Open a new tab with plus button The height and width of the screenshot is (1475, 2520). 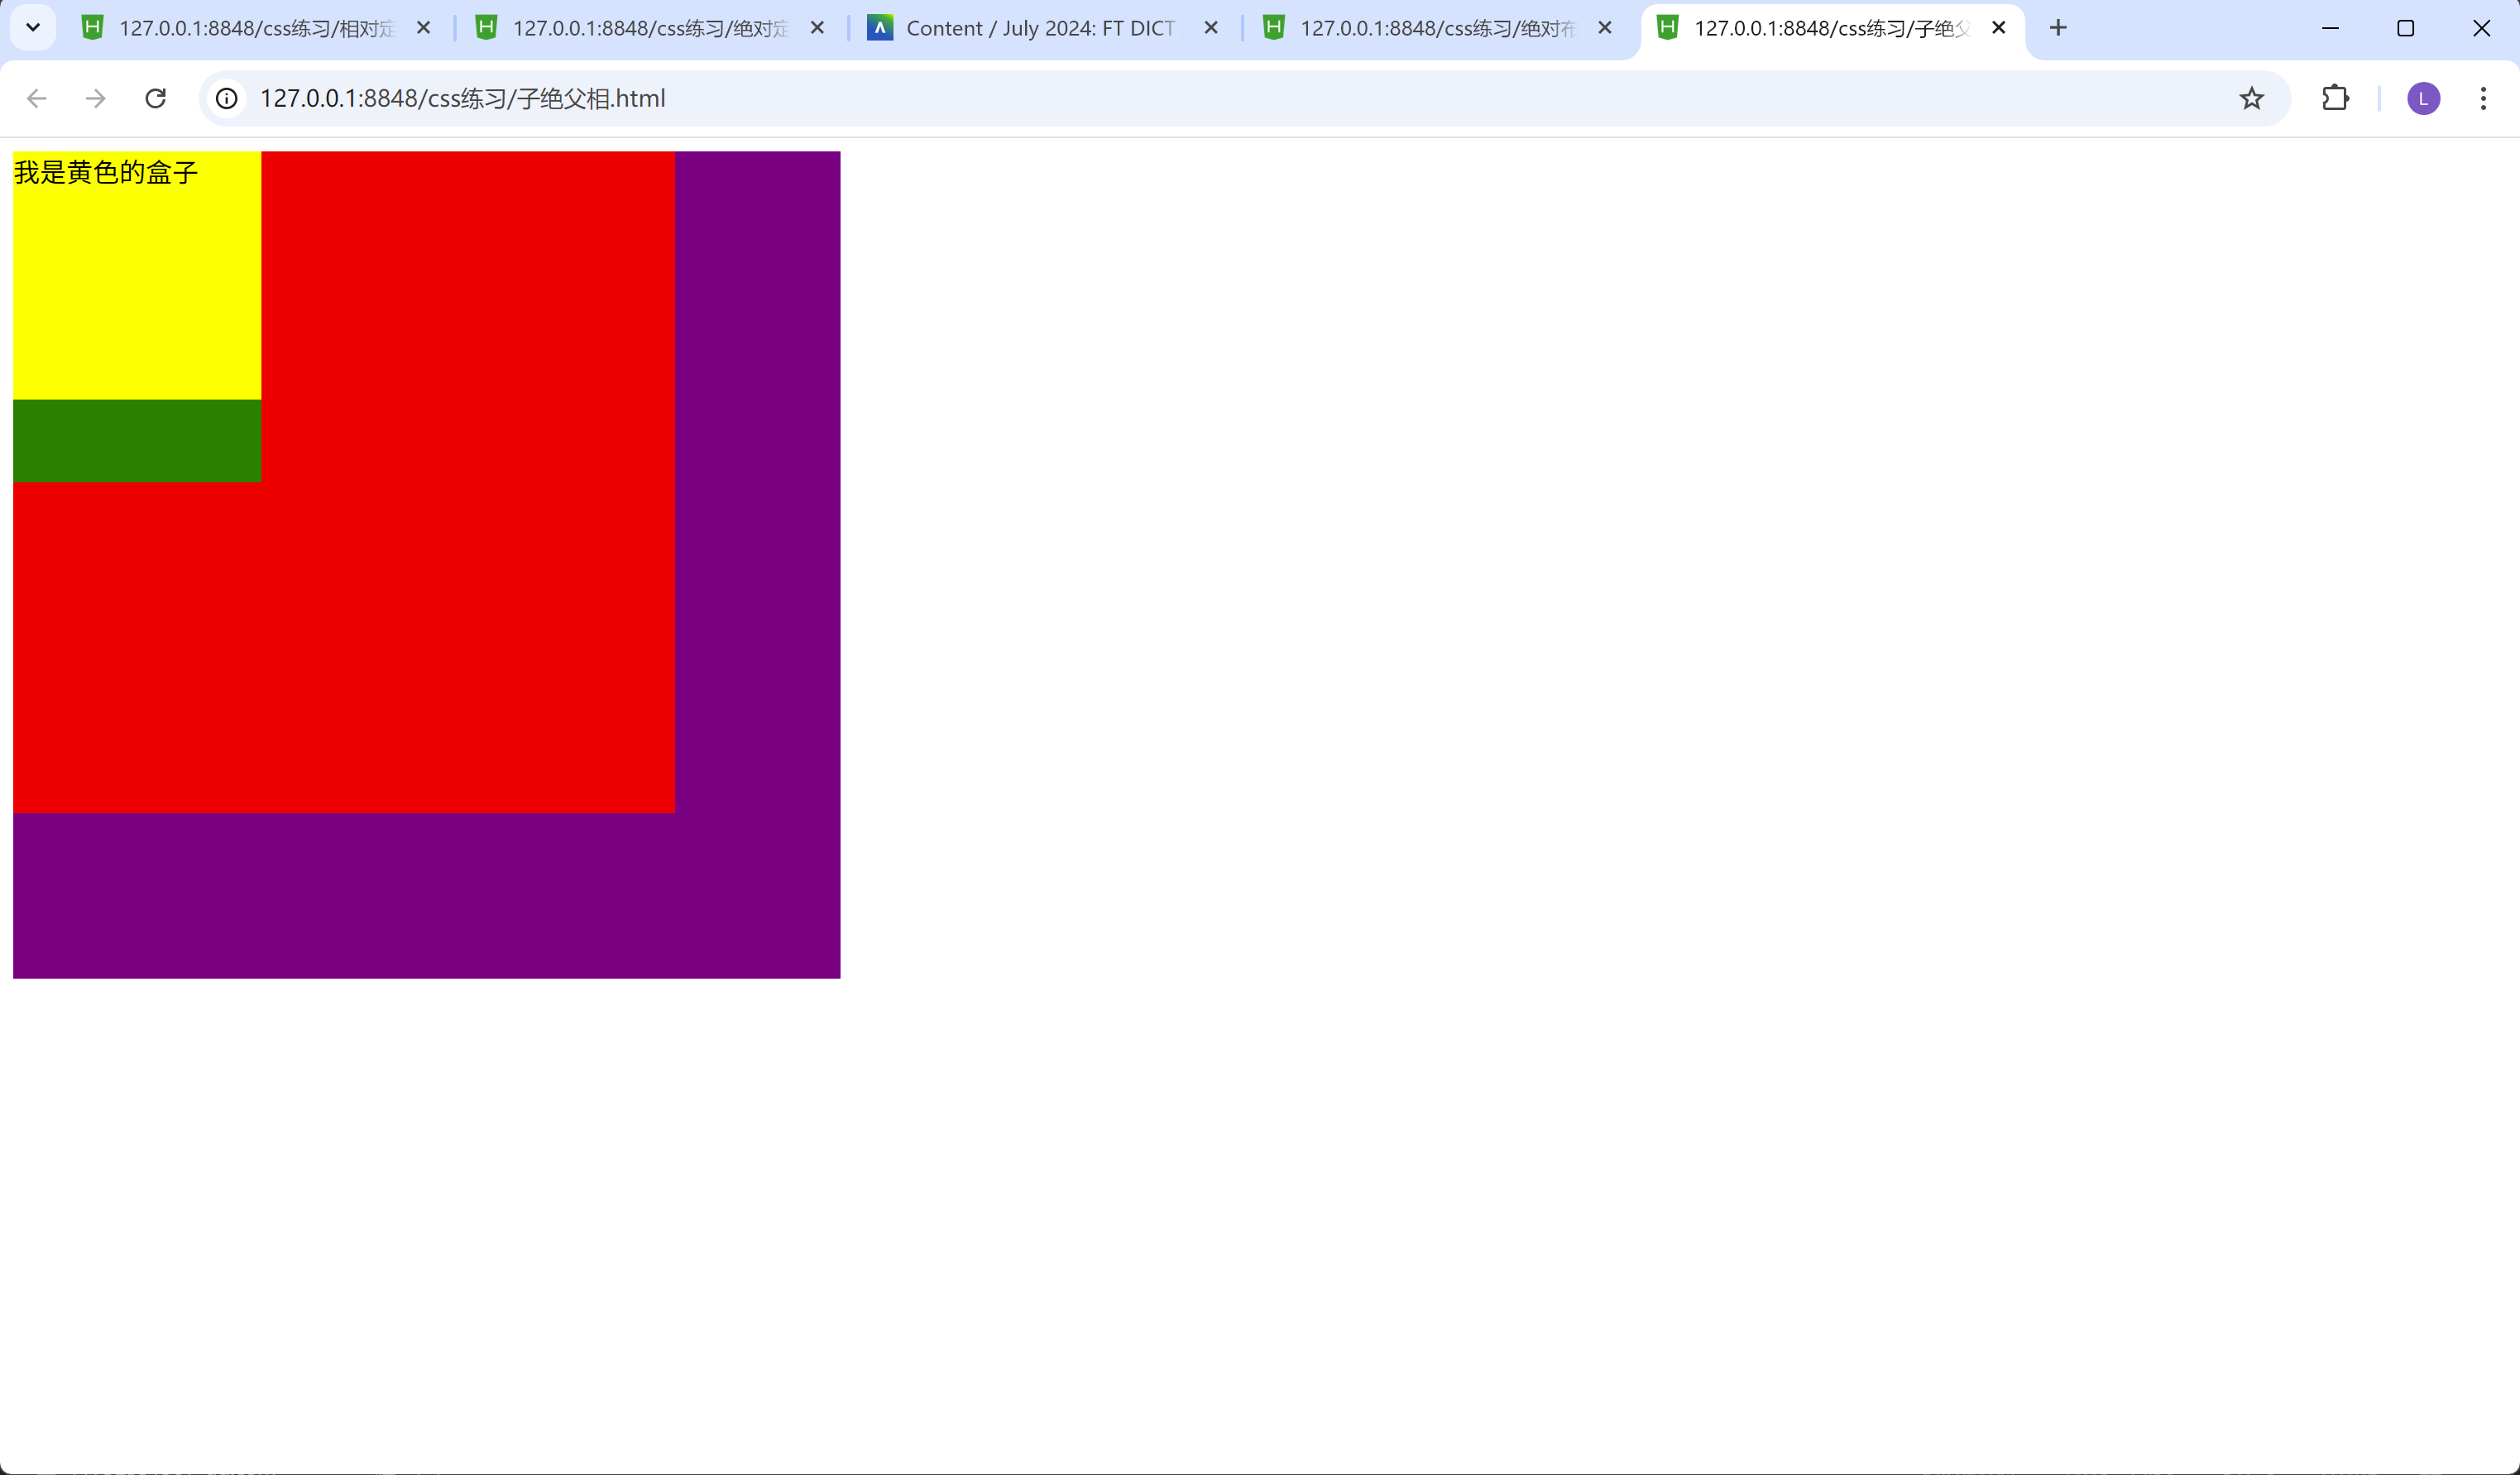point(2058,28)
